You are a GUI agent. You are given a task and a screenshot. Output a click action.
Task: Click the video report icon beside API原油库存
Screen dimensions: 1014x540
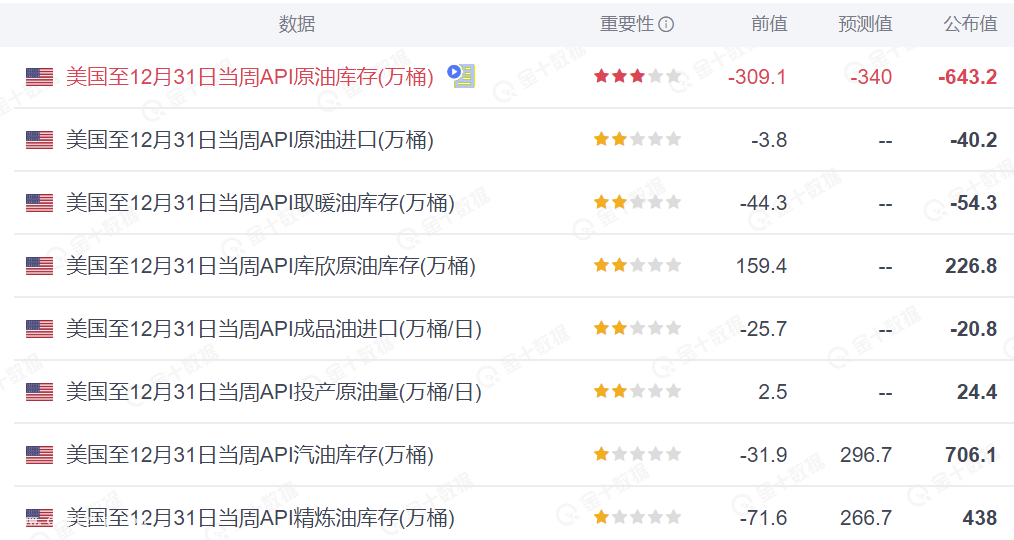[x=461, y=76]
